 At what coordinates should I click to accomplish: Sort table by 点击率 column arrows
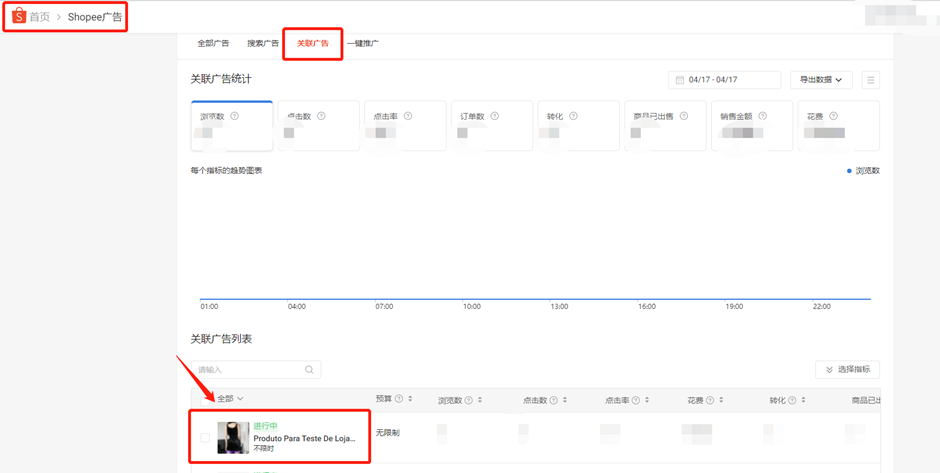(646, 400)
